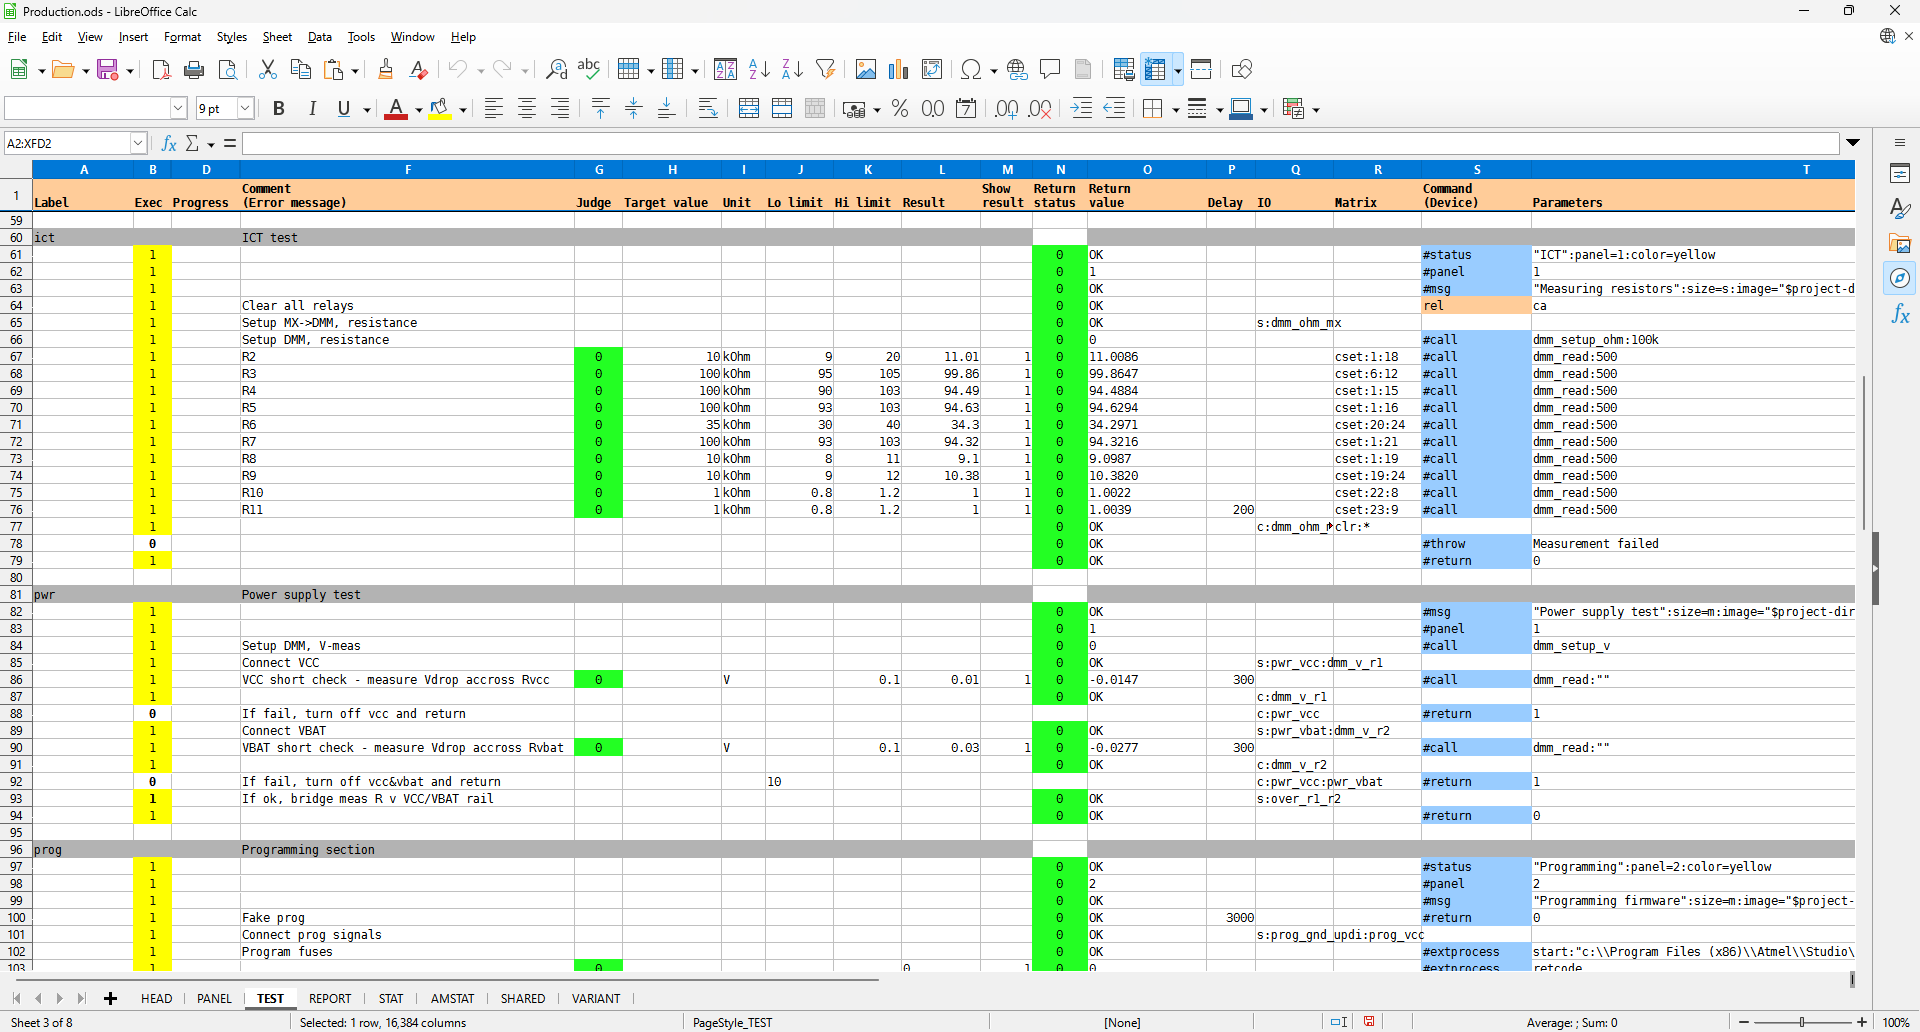Open the Gallery sidebar panel
Viewport: 1920px width, 1032px height.
point(1900,243)
